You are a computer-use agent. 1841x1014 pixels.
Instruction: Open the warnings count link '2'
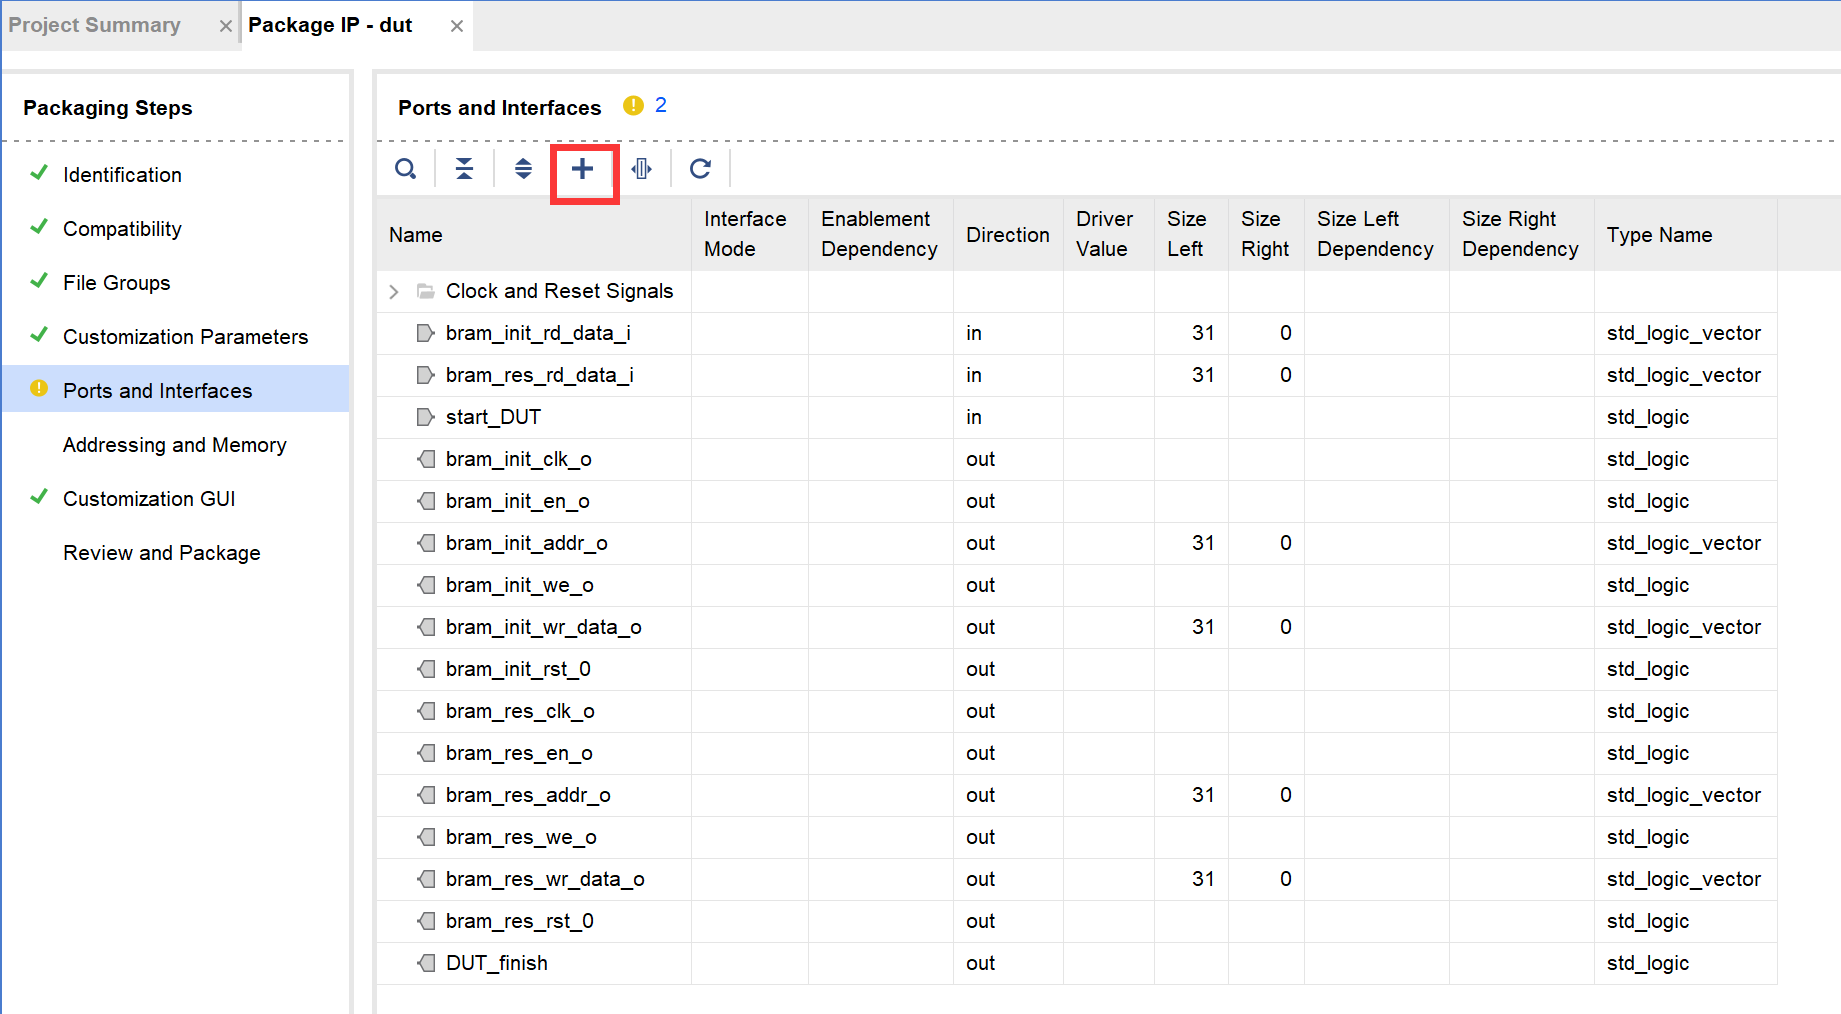(661, 105)
